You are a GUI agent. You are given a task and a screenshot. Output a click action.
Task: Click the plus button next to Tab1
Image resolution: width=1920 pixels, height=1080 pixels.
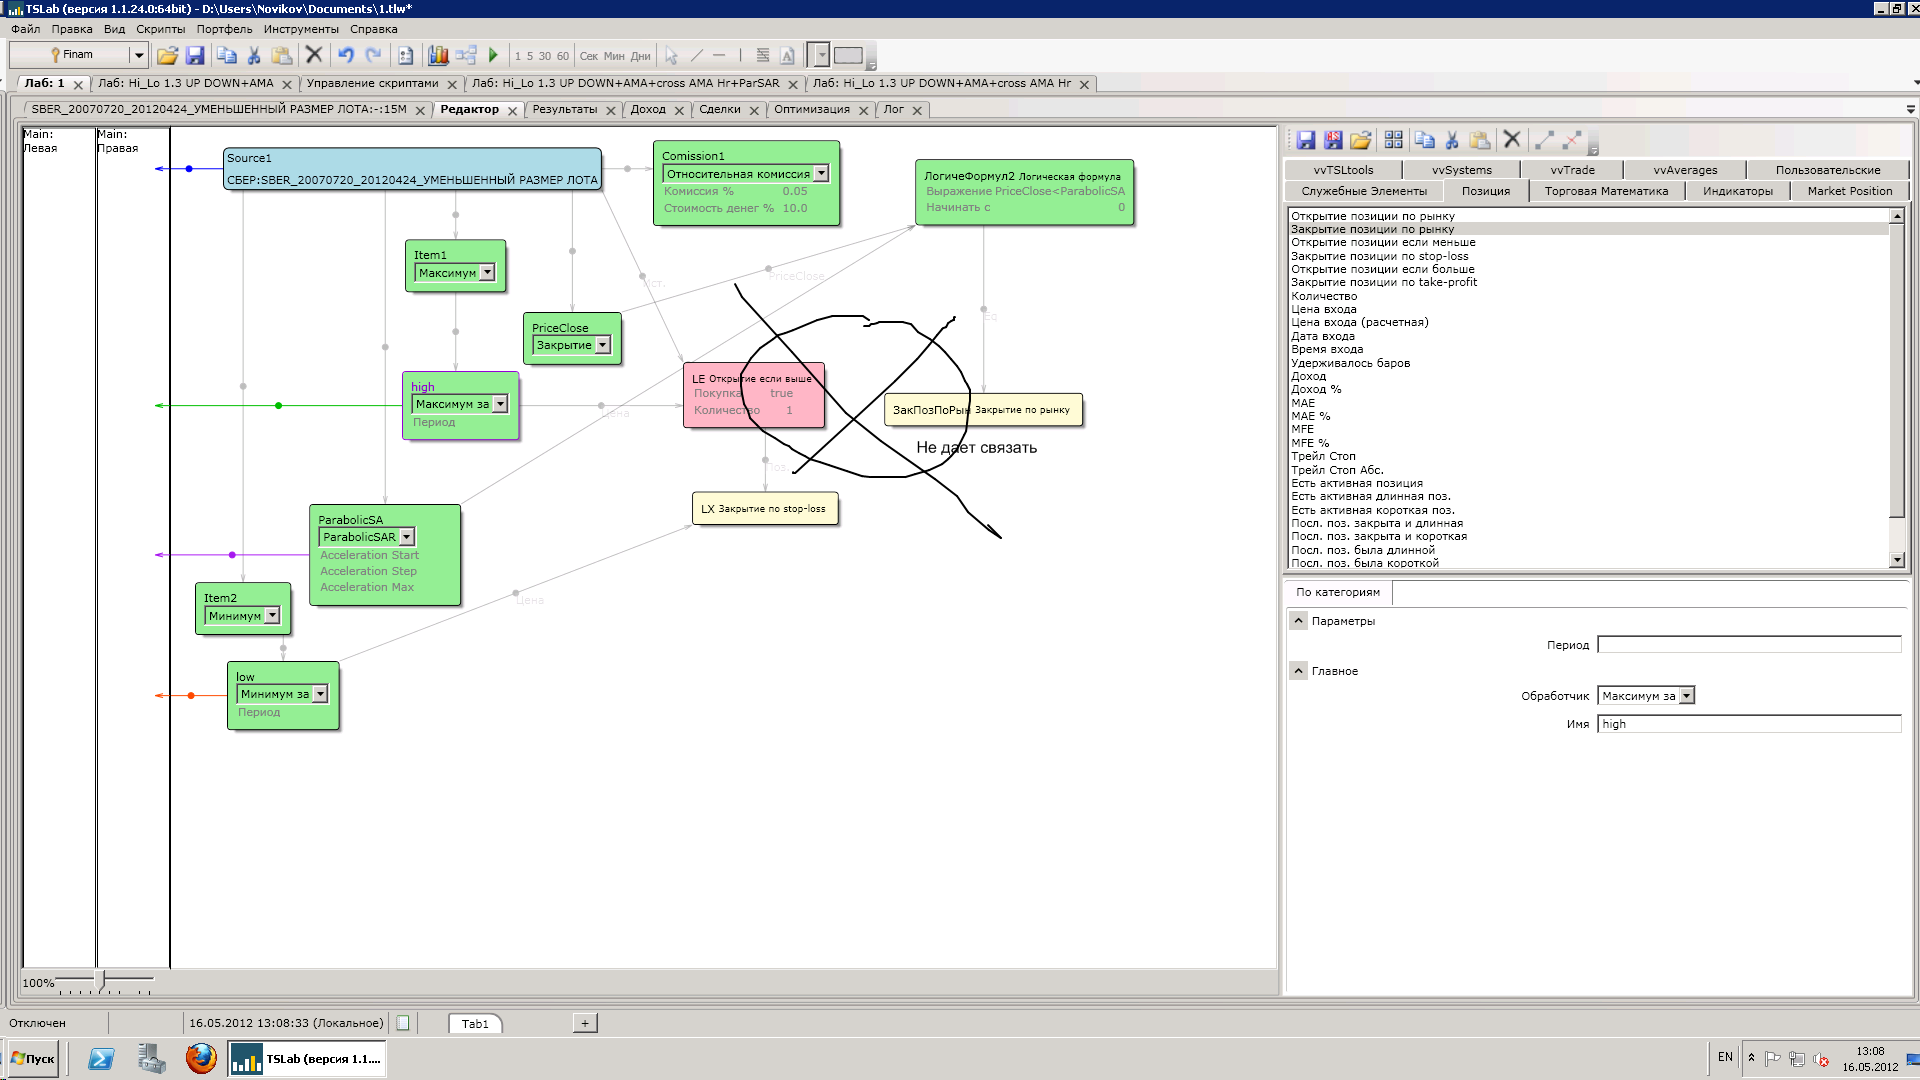point(585,1023)
